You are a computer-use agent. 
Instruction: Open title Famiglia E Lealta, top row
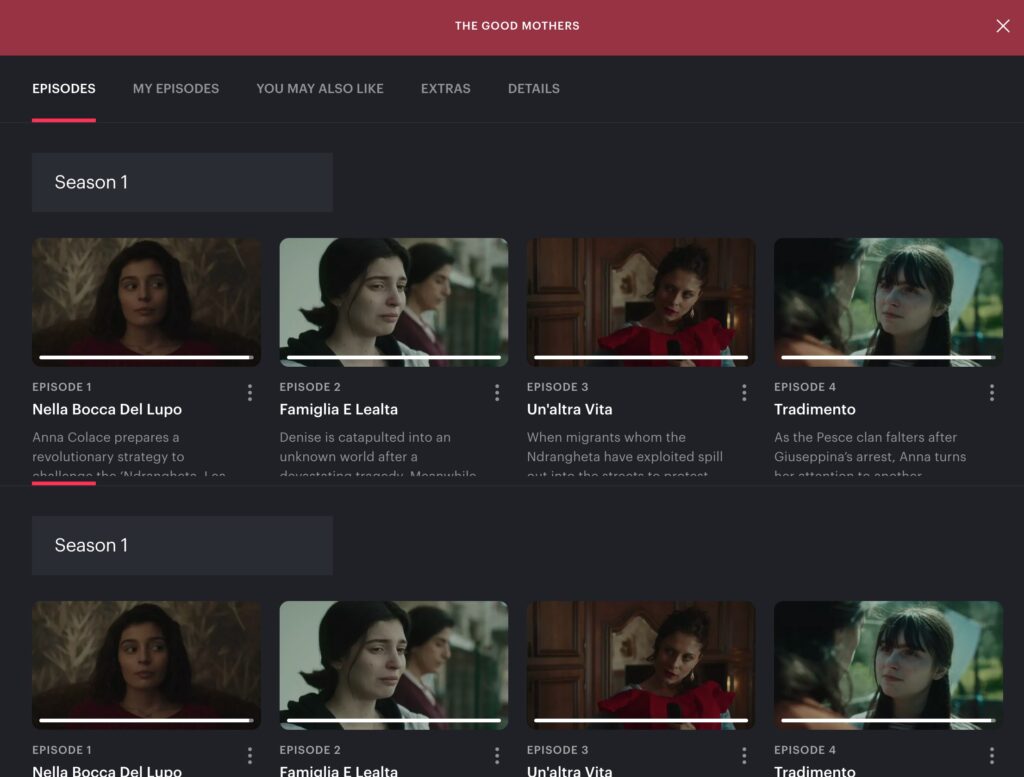[338, 409]
